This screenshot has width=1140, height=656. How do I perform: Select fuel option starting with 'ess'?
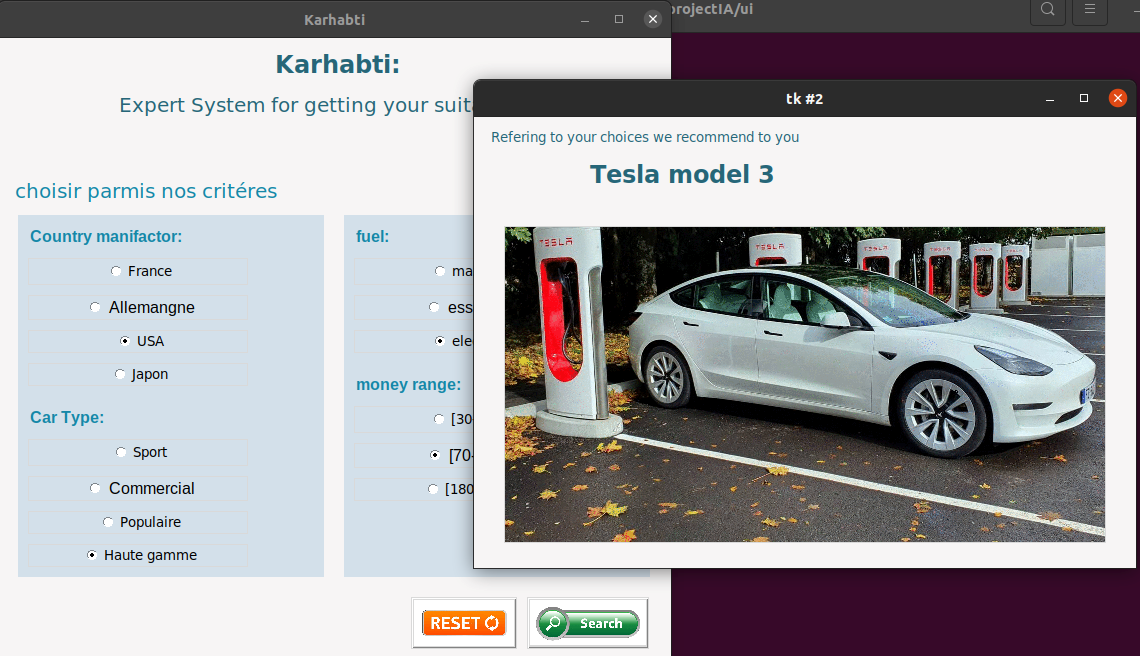click(414, 307)
